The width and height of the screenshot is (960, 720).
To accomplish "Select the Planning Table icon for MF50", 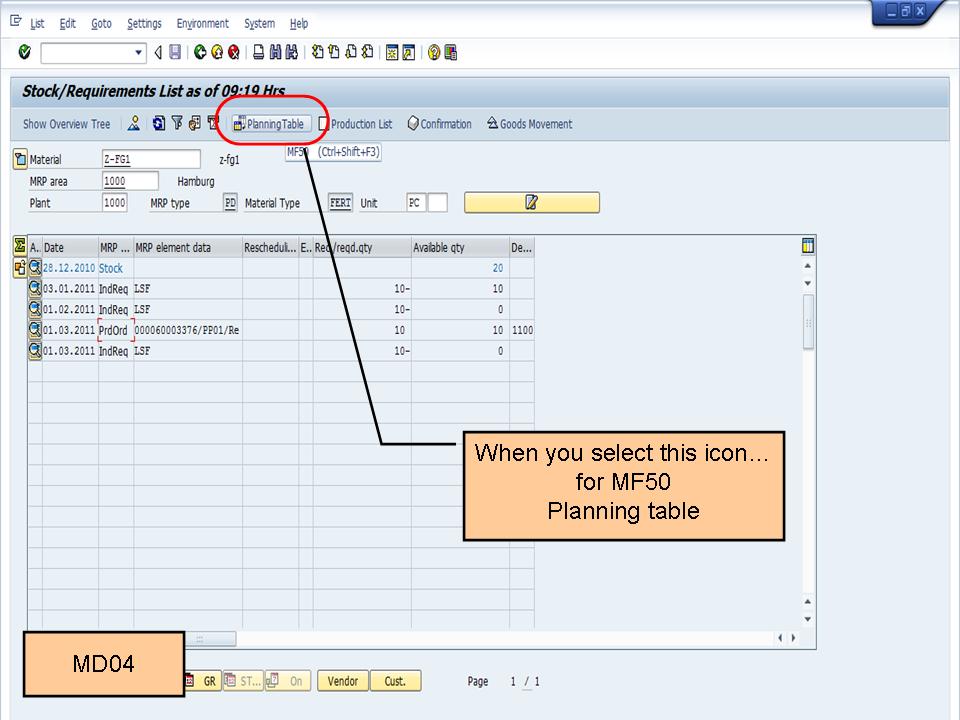I will 270,124.
